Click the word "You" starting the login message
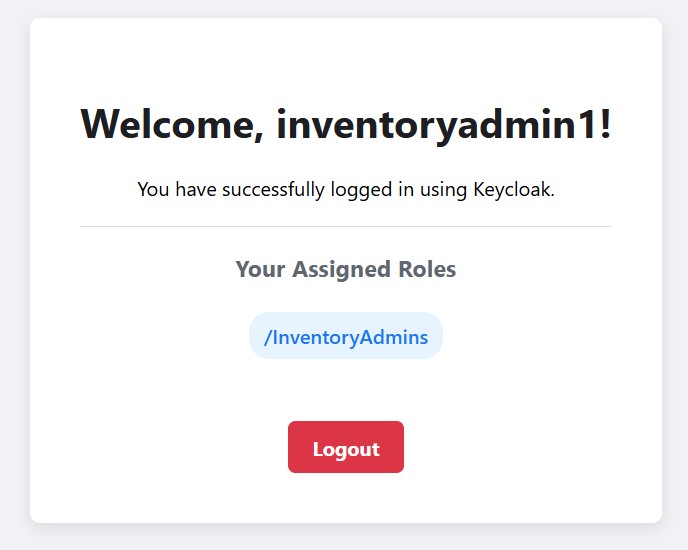The height and width of the screenshot is (550, 688). click(153, 189)
